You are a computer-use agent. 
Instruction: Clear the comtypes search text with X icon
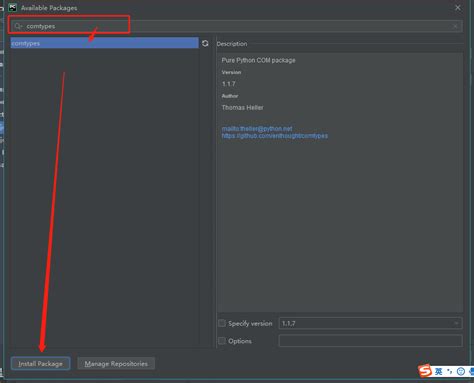pos(455,26)
